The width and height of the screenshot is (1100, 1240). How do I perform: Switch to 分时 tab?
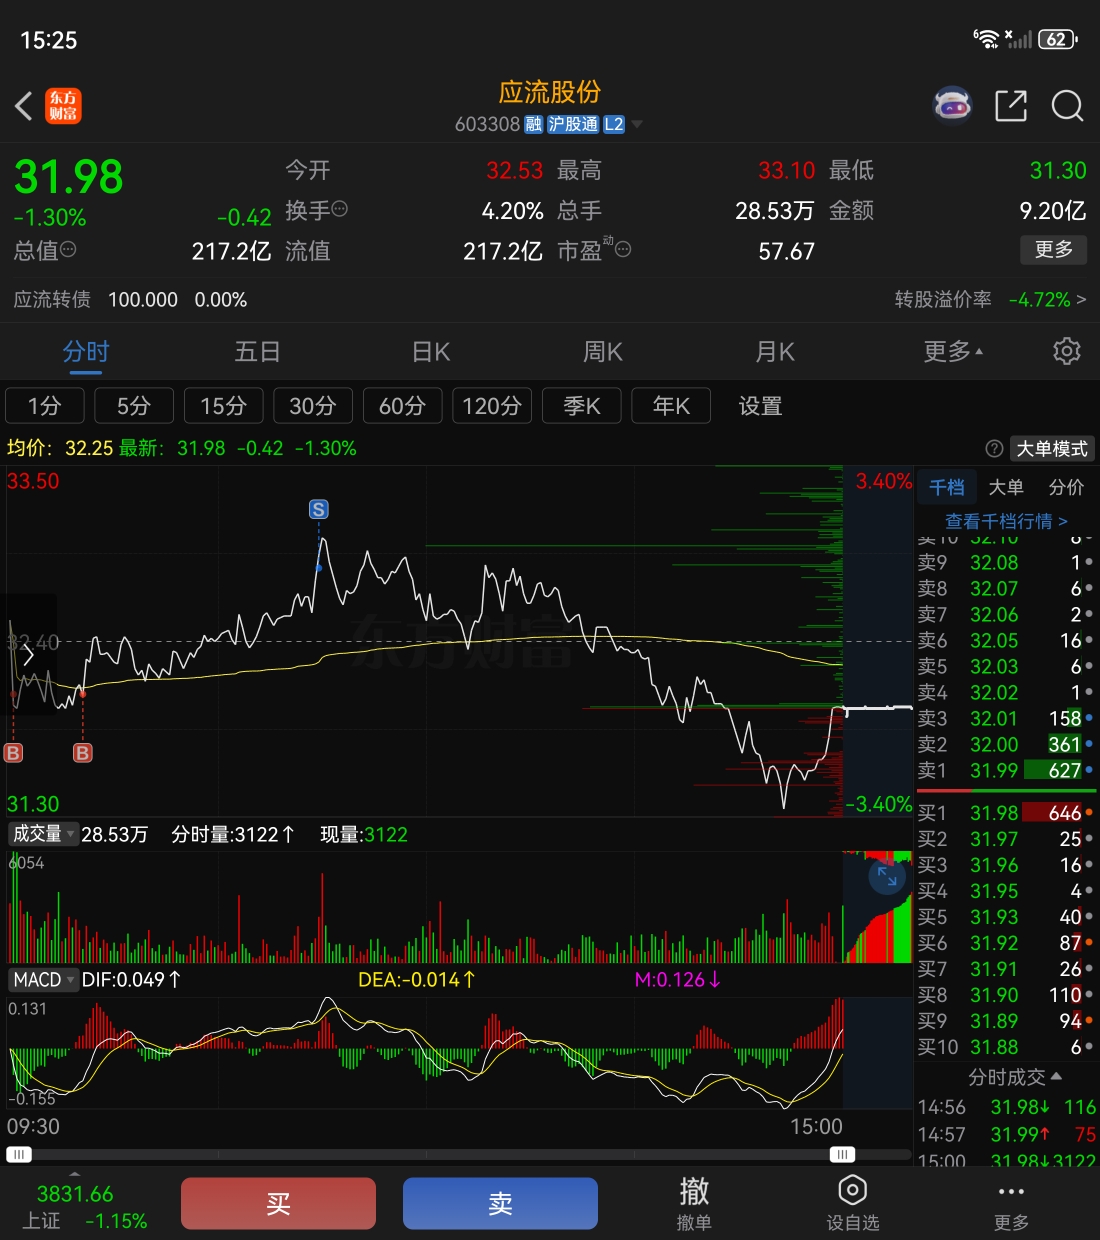pos(86,352)
